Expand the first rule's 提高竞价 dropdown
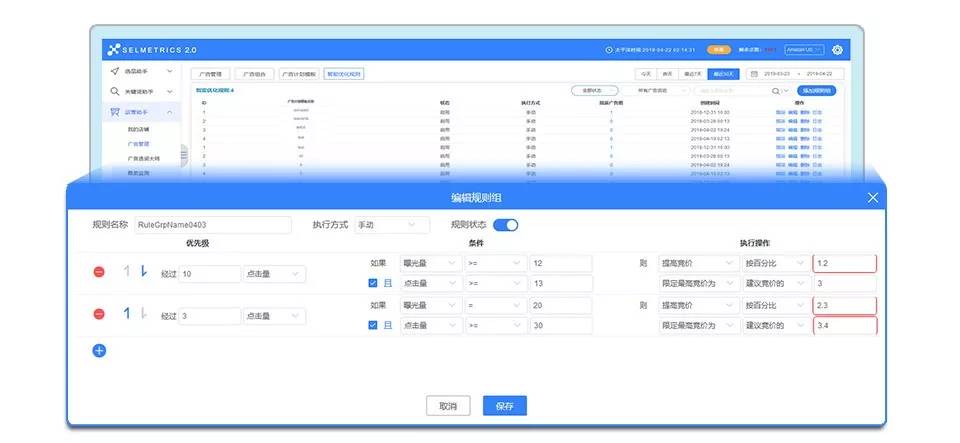Image resolution: width=960 pixels, height=443 pixels. (697, 264)
